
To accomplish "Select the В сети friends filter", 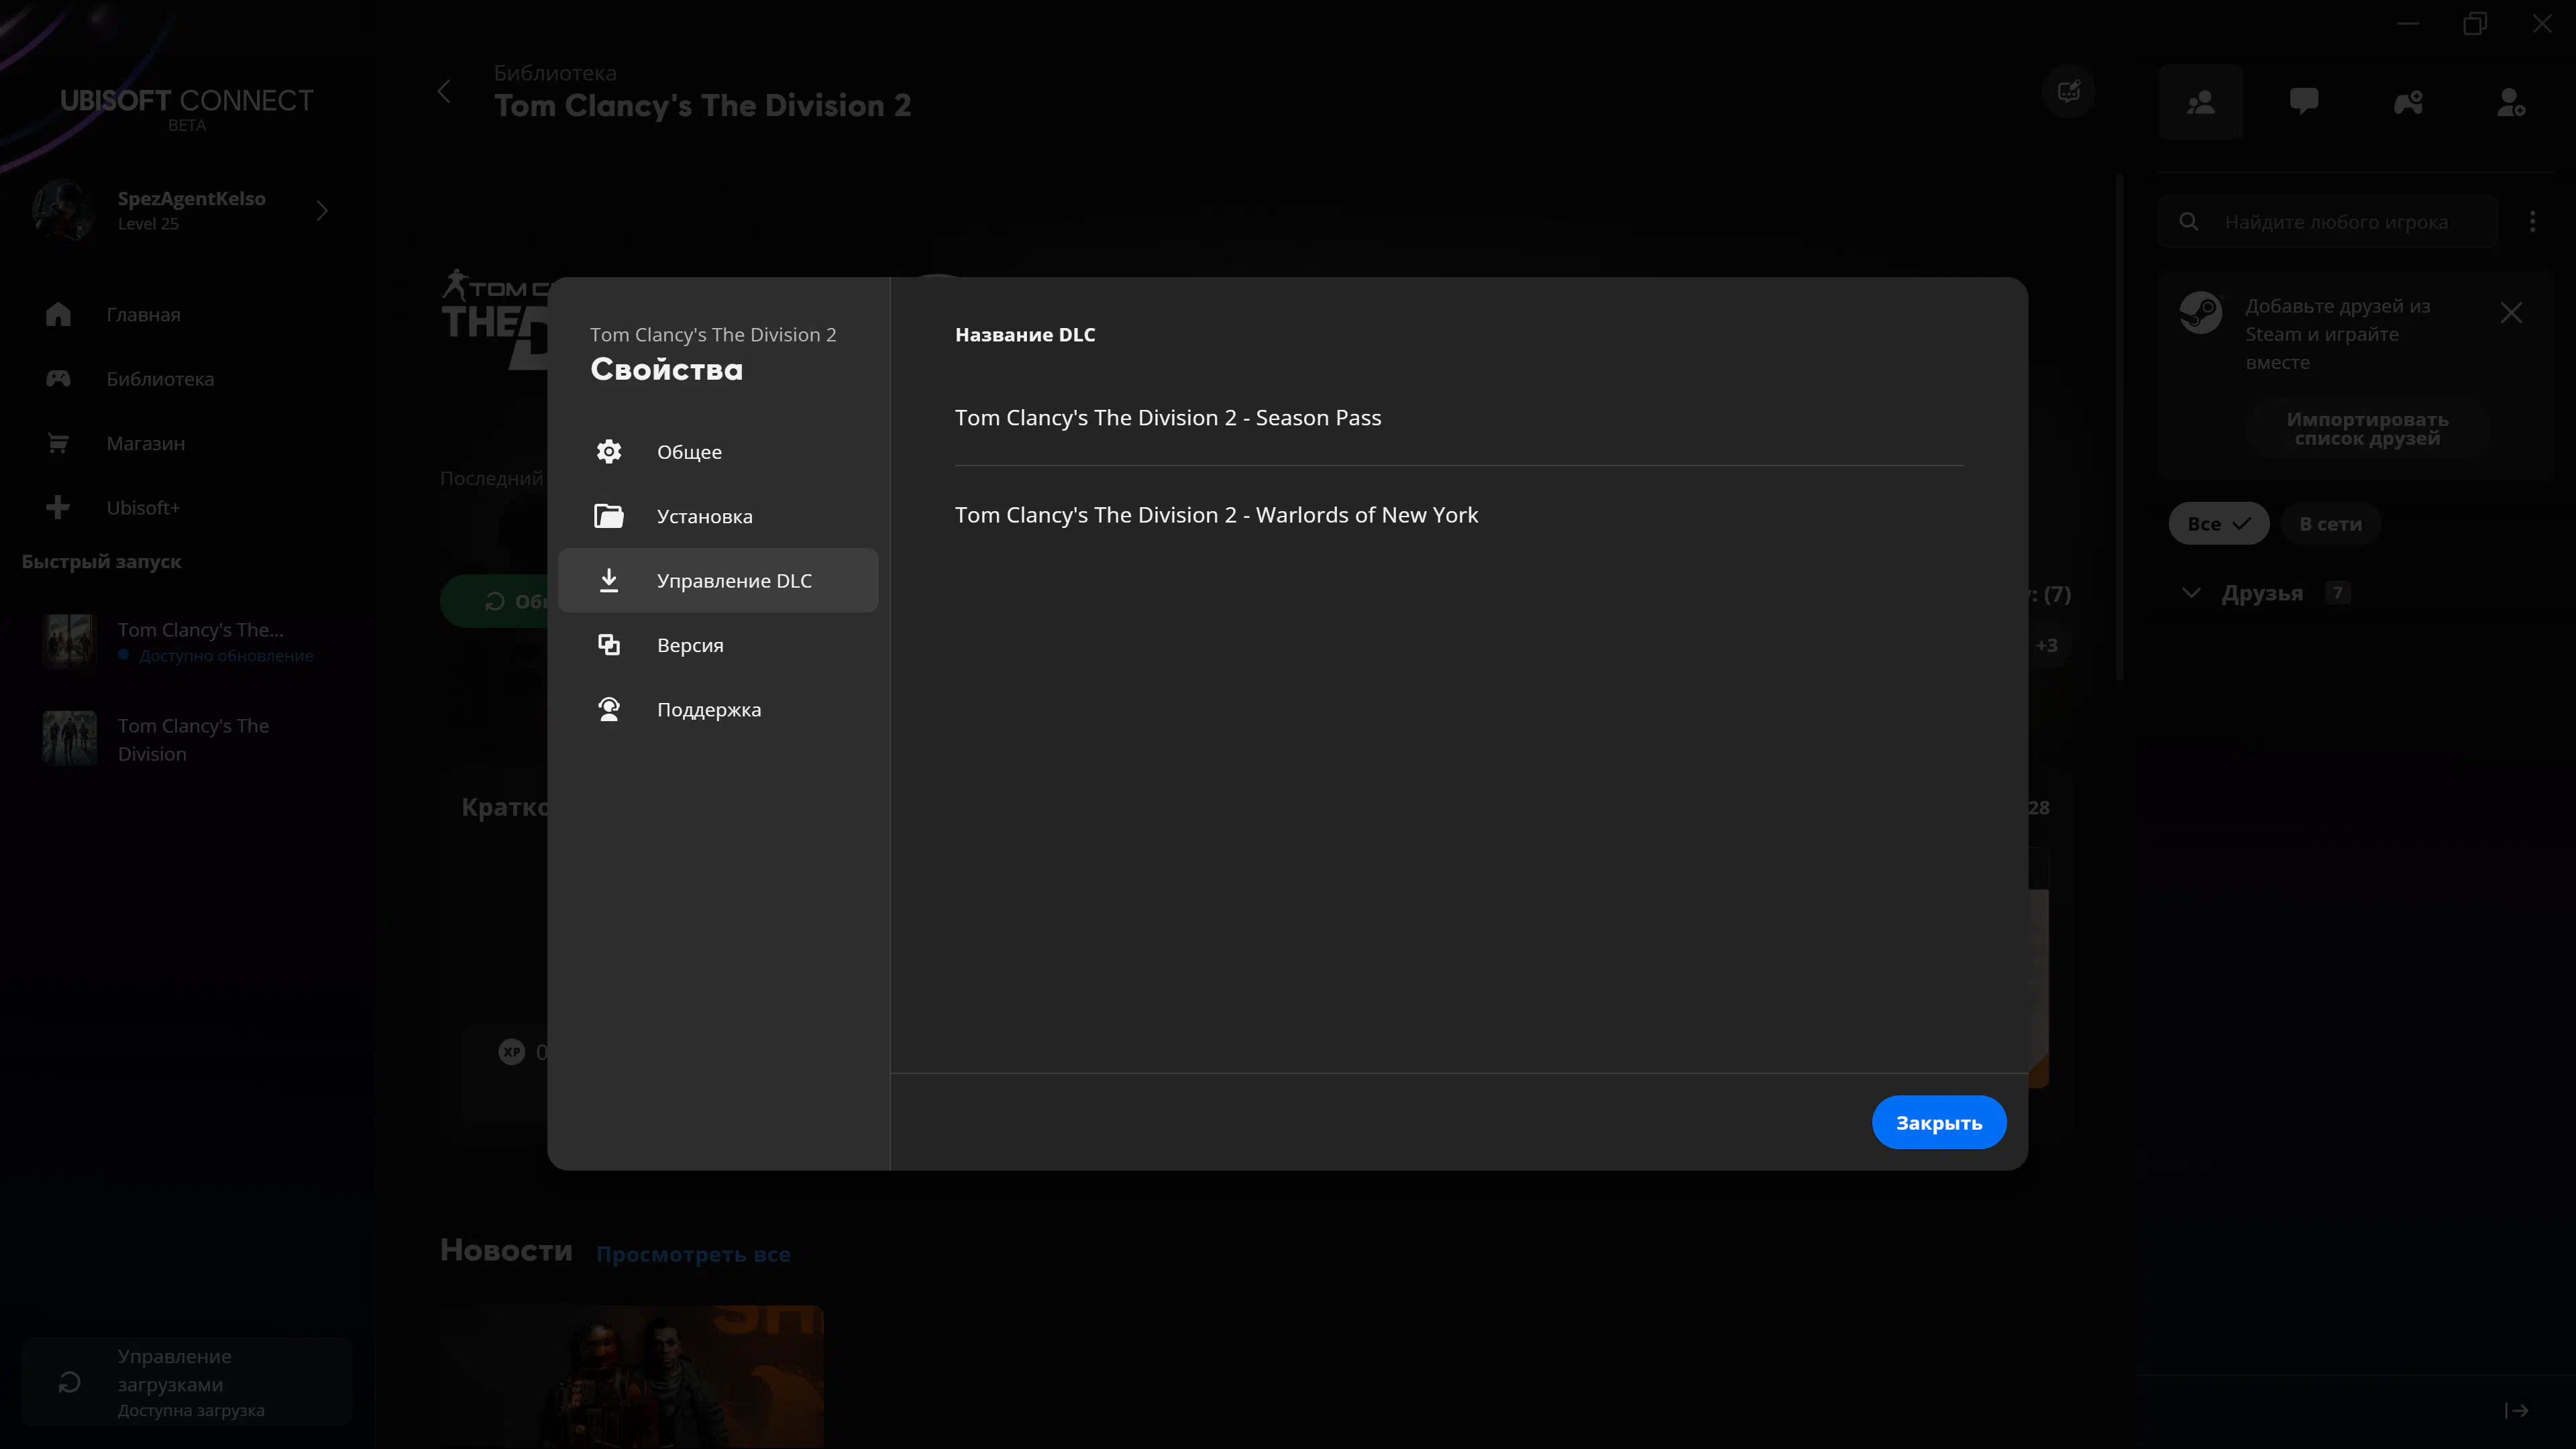I will pos(2330,524).
